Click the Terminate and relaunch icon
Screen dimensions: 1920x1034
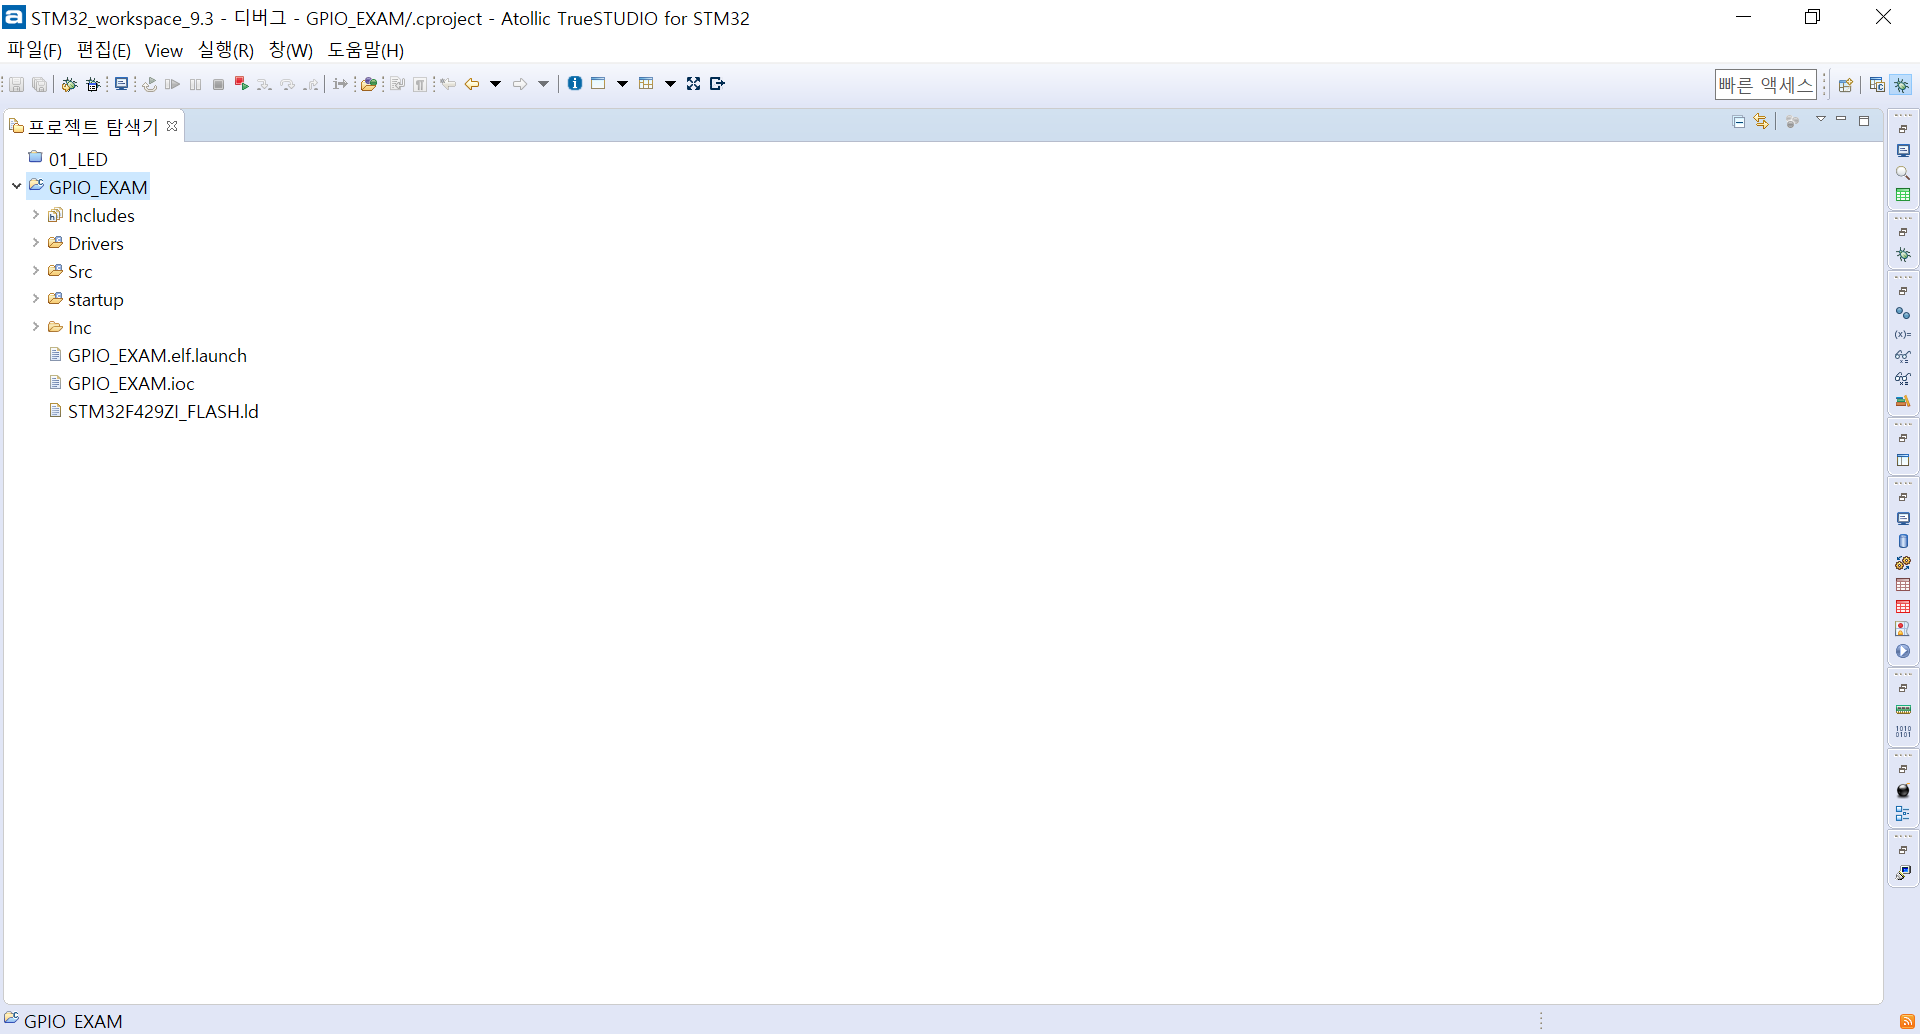241,84
